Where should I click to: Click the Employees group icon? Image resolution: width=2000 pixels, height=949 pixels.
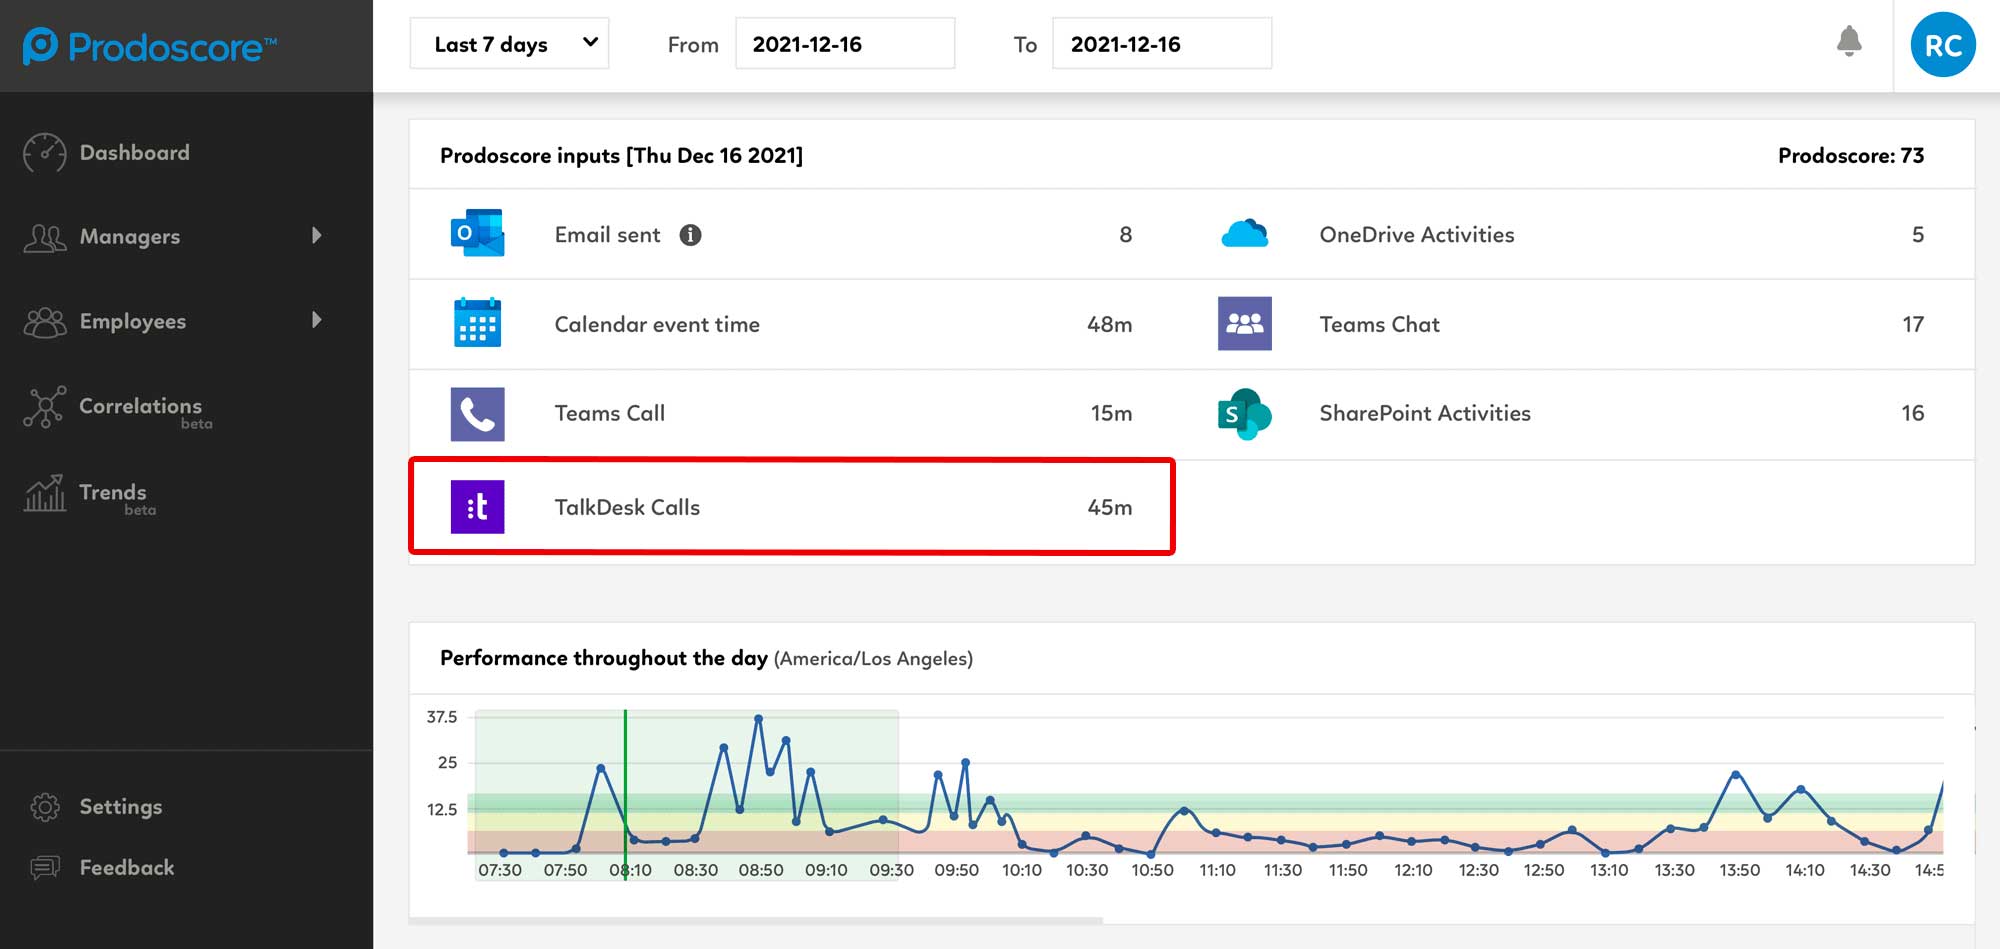click(x=44, y=322)
